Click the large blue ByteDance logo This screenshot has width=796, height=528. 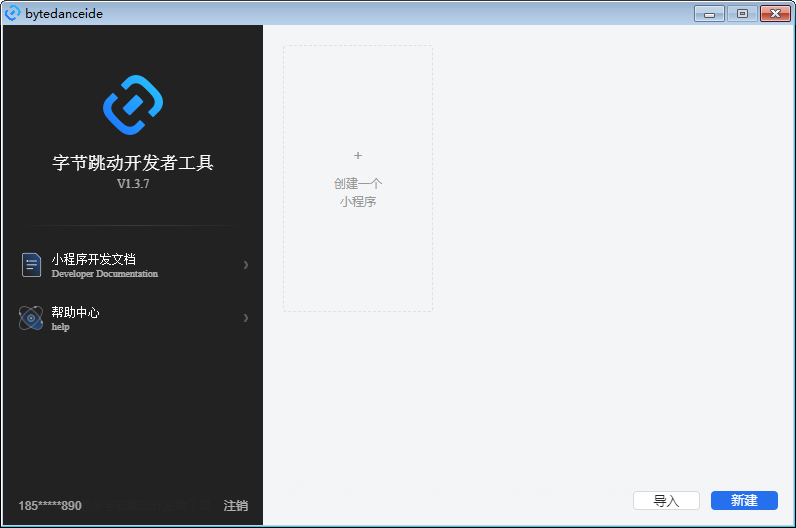(x=133, y=104)
